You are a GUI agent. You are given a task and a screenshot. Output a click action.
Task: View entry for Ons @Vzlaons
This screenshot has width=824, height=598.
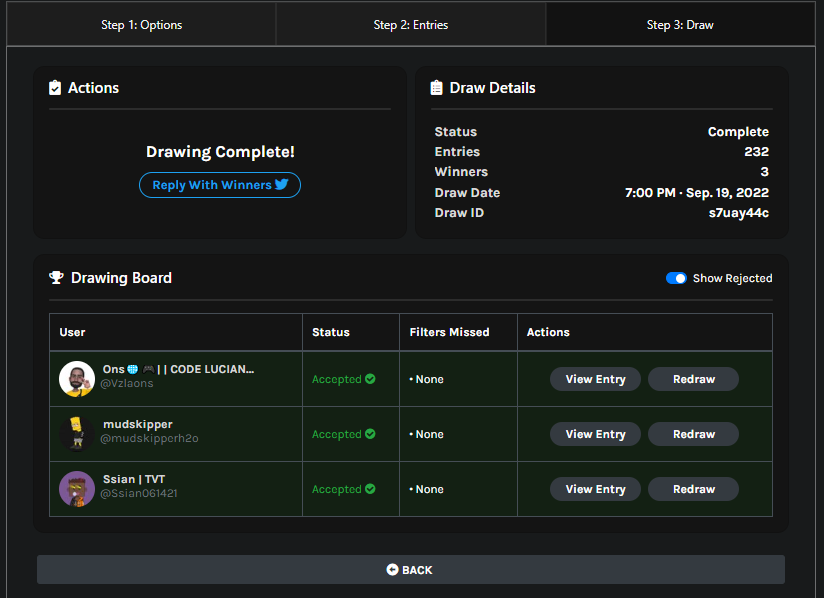(595, 379)
